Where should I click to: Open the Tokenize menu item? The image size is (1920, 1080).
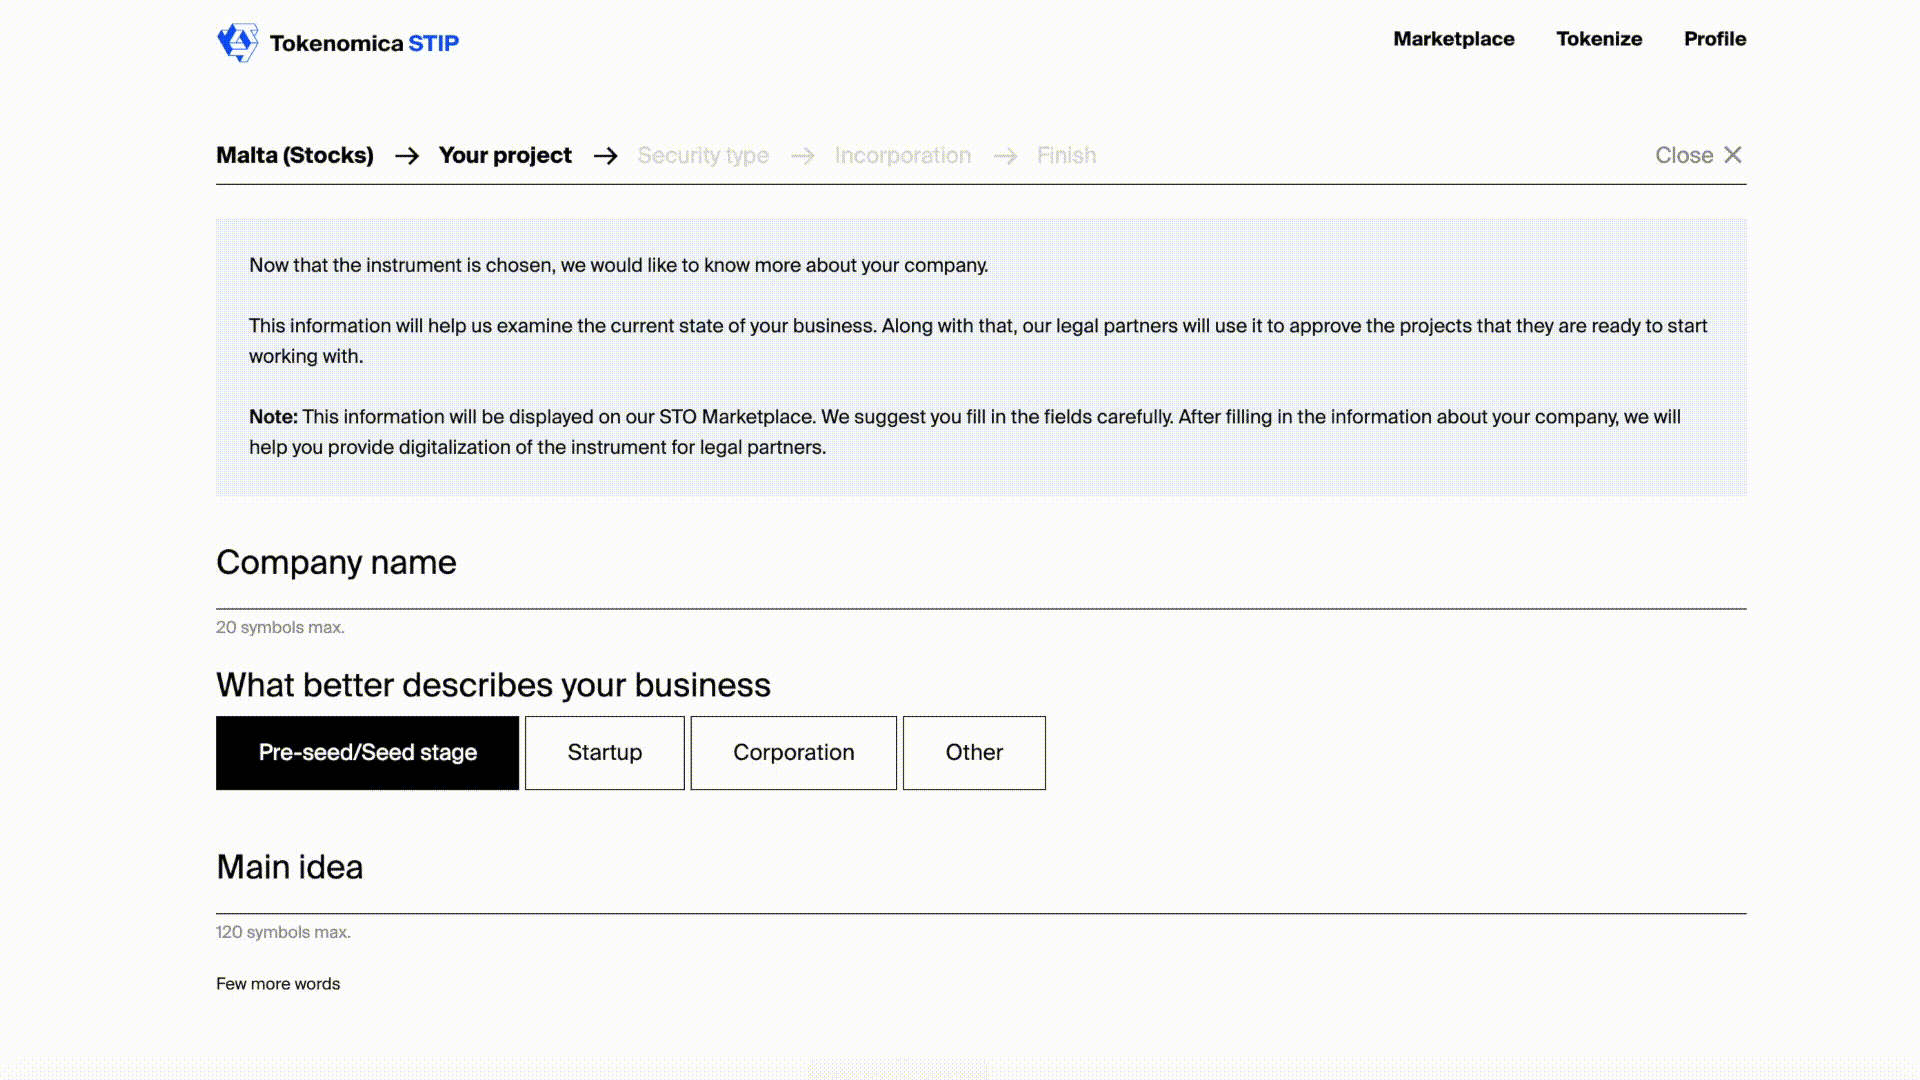coord(1598,39)
